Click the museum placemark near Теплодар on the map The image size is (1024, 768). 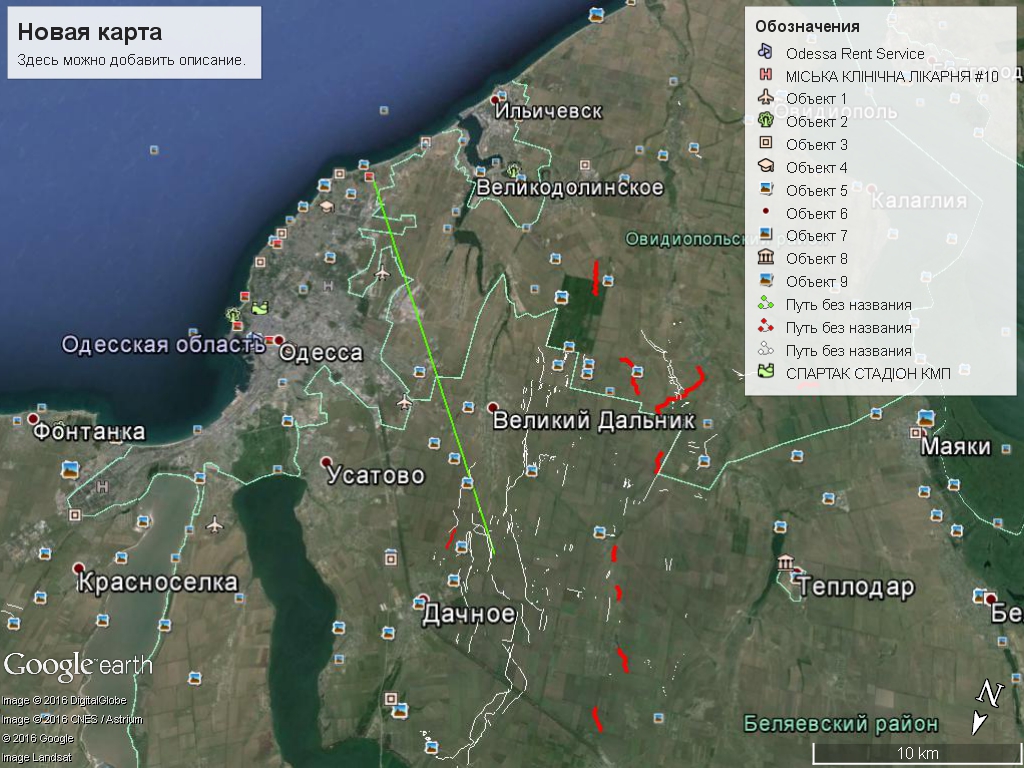coord(786,563)
